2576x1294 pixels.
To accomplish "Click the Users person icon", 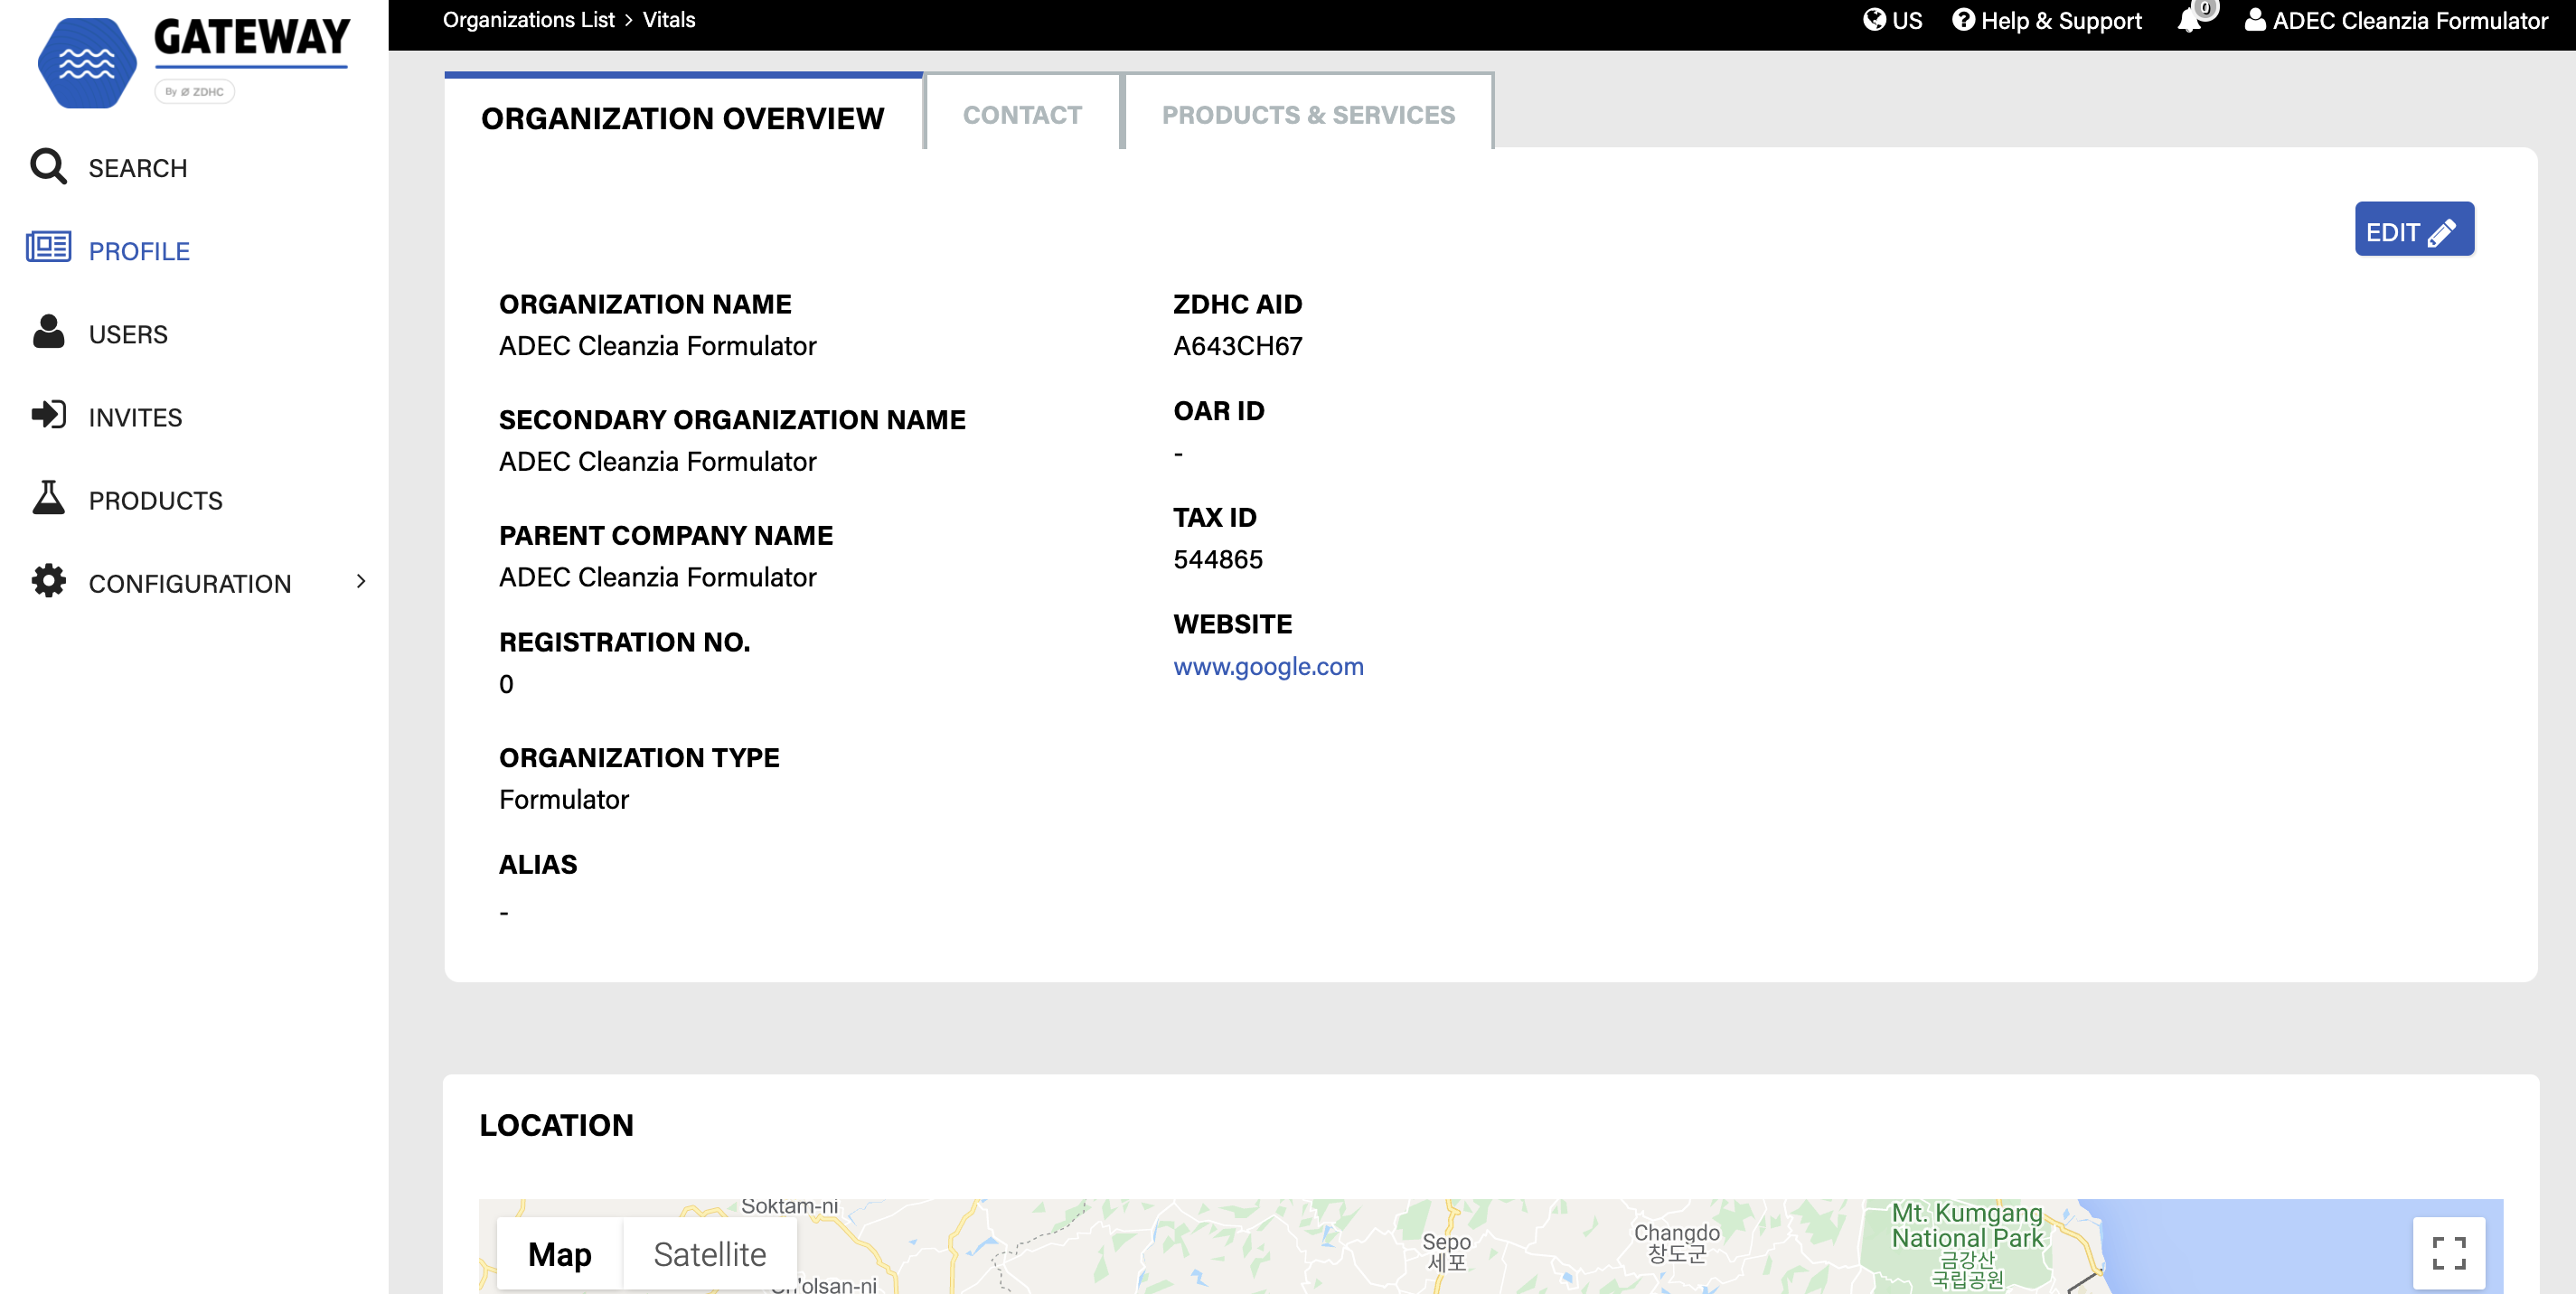I will 48,332.
